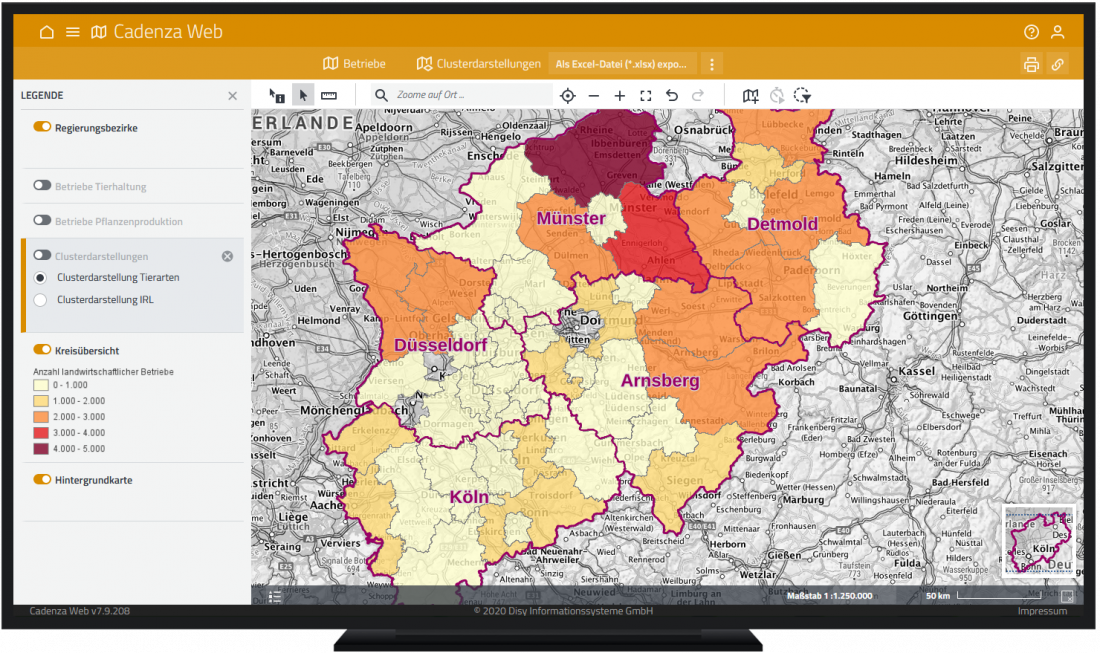This screenshot has width=1100, height=653.
Task: Click the Excel export button
Action: coord(622,64)
